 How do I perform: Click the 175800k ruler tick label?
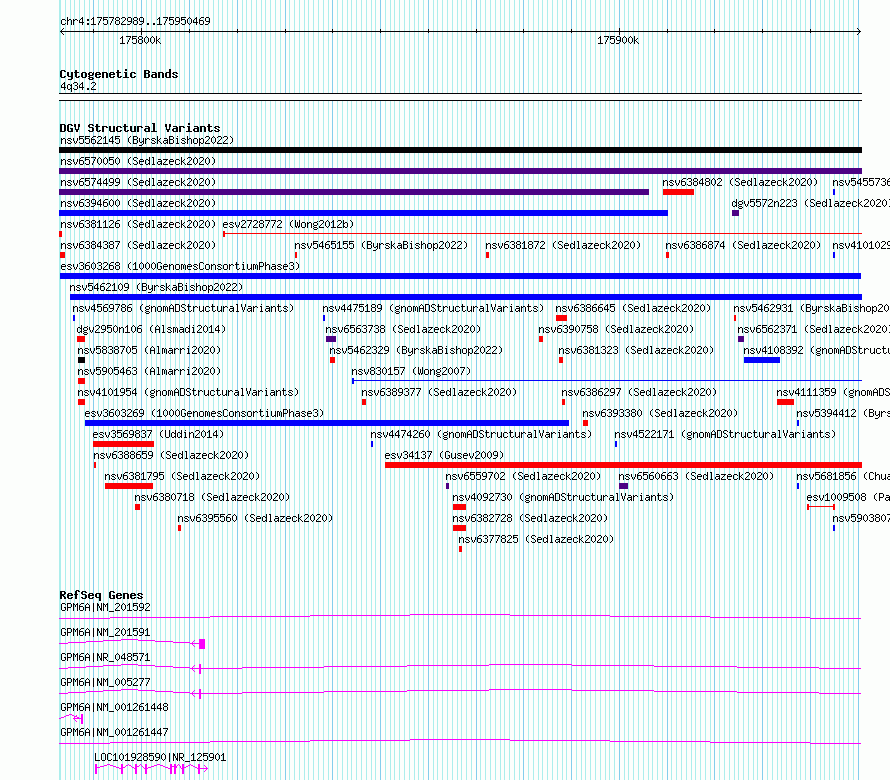140,40
